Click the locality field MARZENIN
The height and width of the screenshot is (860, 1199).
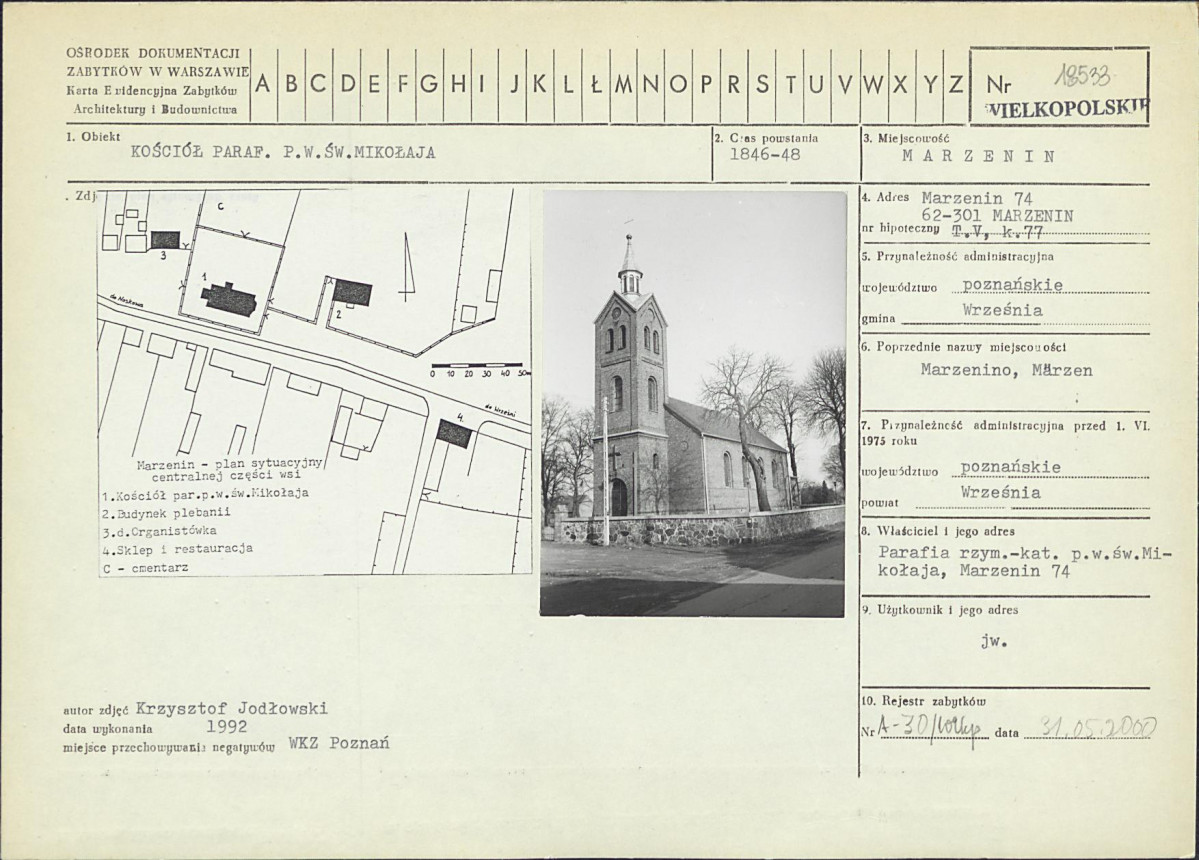(979, 157)
